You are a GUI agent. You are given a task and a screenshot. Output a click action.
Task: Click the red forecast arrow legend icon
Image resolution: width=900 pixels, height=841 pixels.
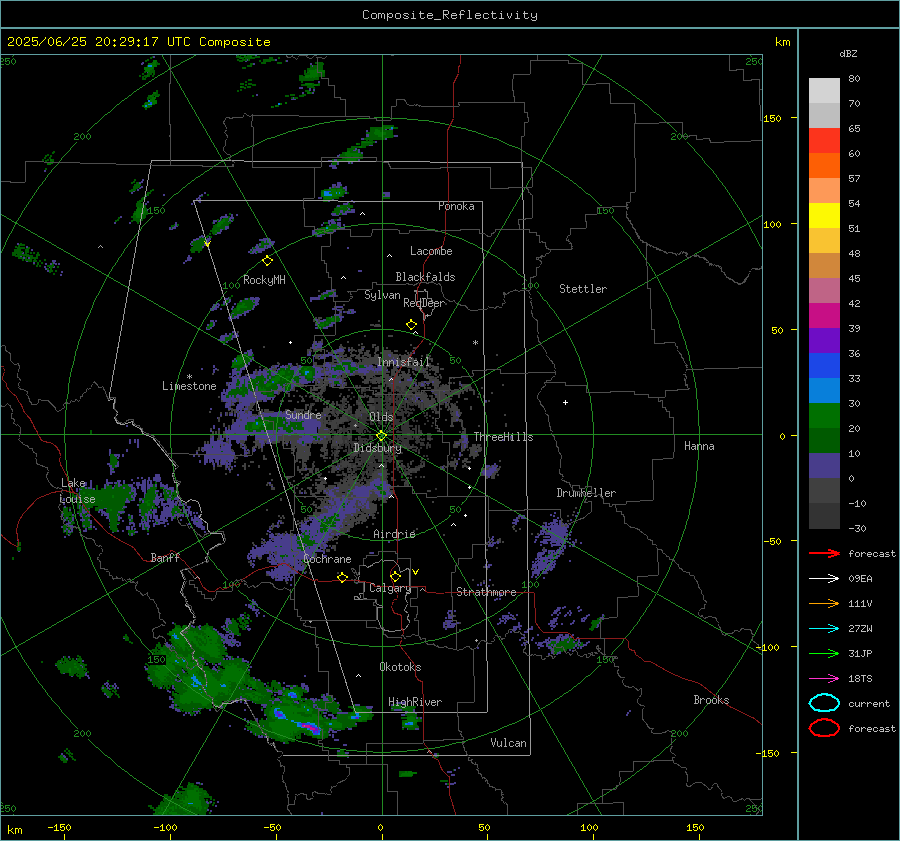click(824, 553)
